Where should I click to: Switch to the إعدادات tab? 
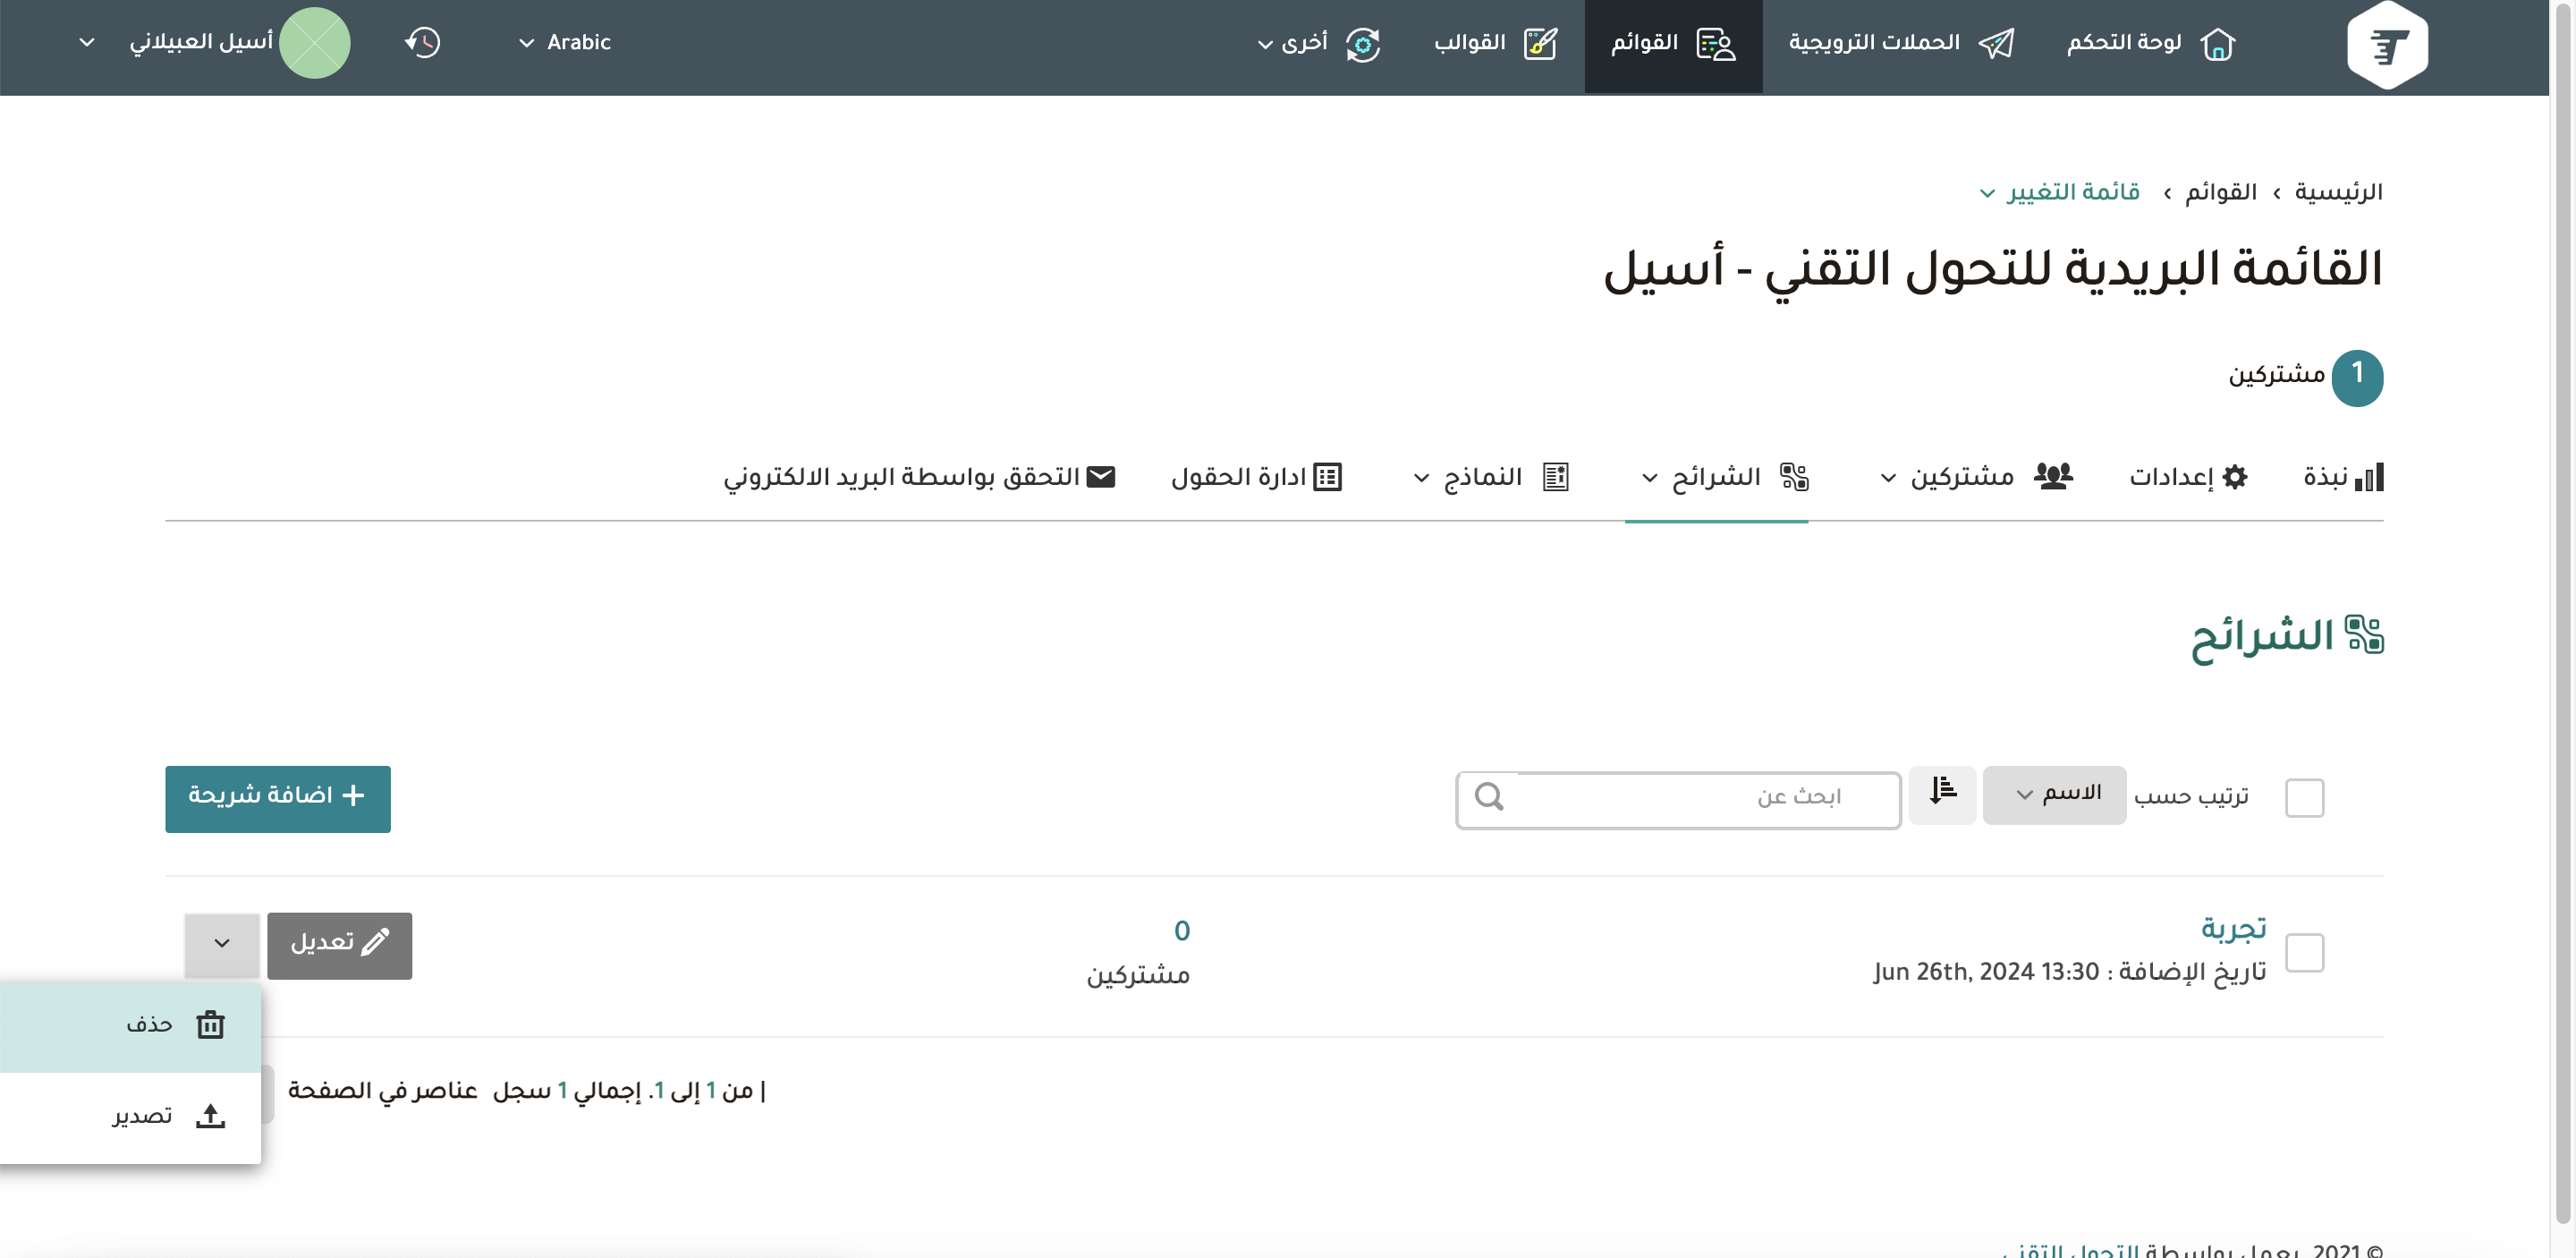(2187, 477)
